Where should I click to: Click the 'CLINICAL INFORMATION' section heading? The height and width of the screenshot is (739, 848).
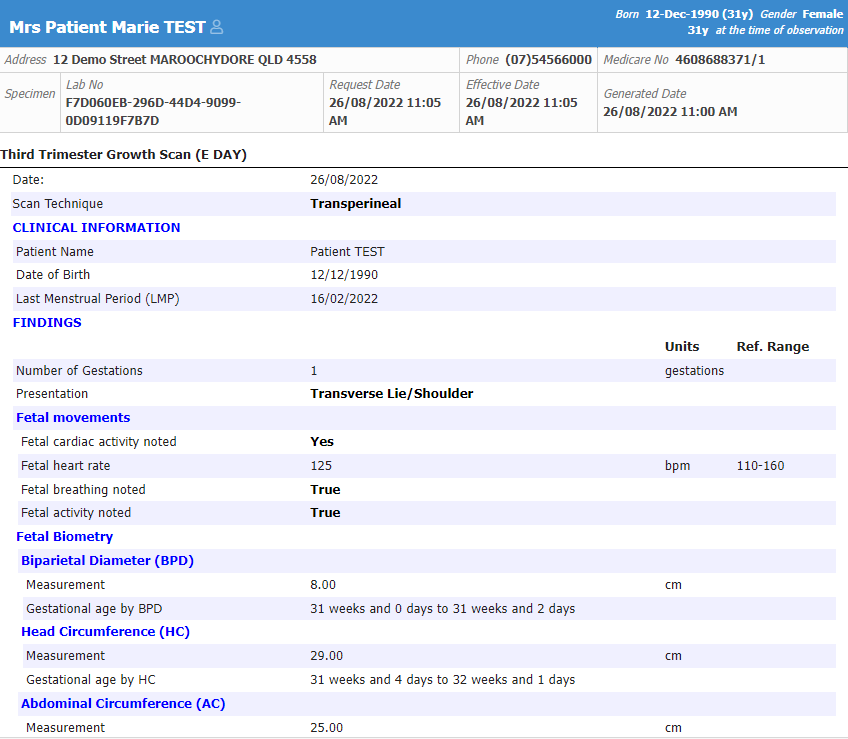(96, 228)
